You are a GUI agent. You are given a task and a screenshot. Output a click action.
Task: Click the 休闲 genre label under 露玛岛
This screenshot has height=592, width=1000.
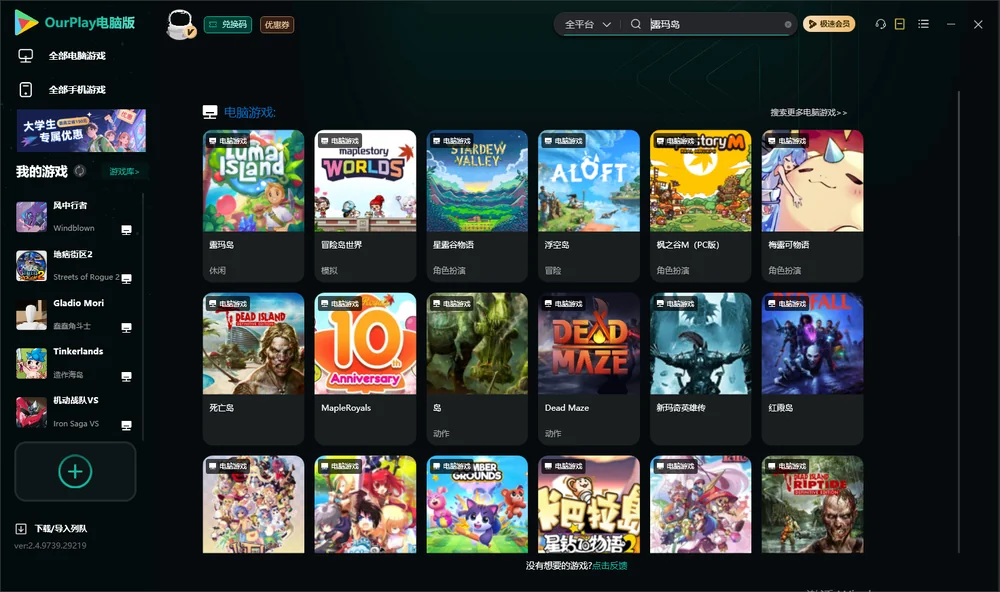(217, 270)
